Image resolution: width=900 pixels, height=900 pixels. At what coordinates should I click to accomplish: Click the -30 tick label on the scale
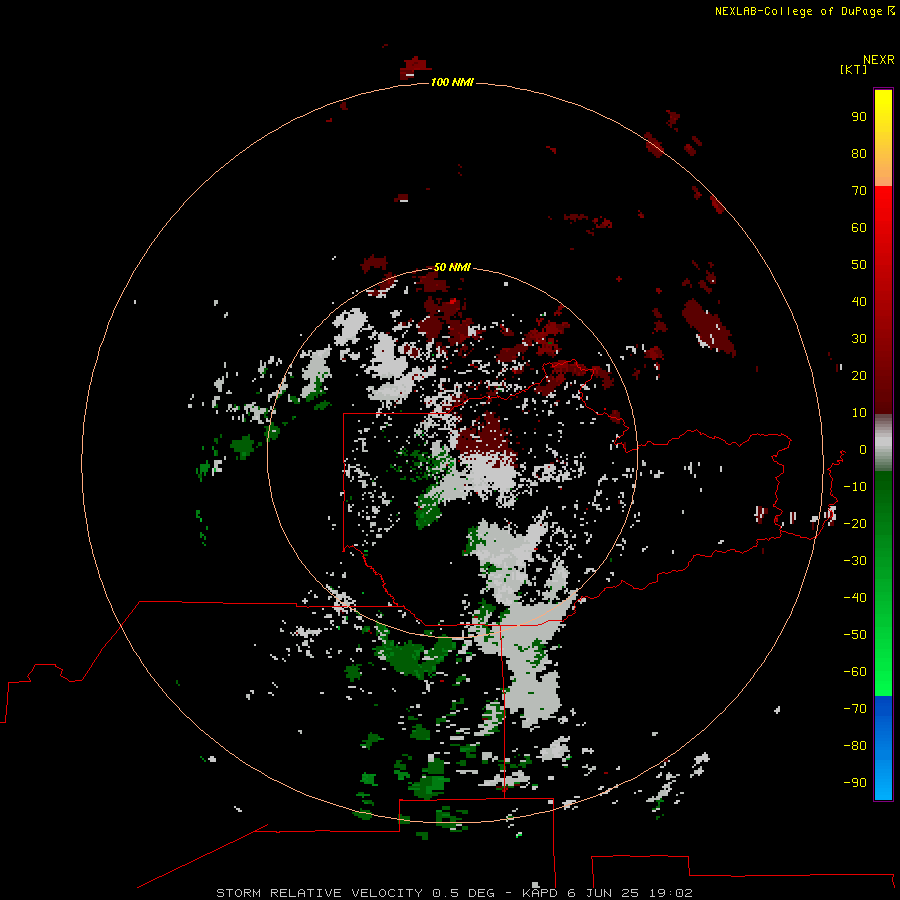(x=855, y=561)
